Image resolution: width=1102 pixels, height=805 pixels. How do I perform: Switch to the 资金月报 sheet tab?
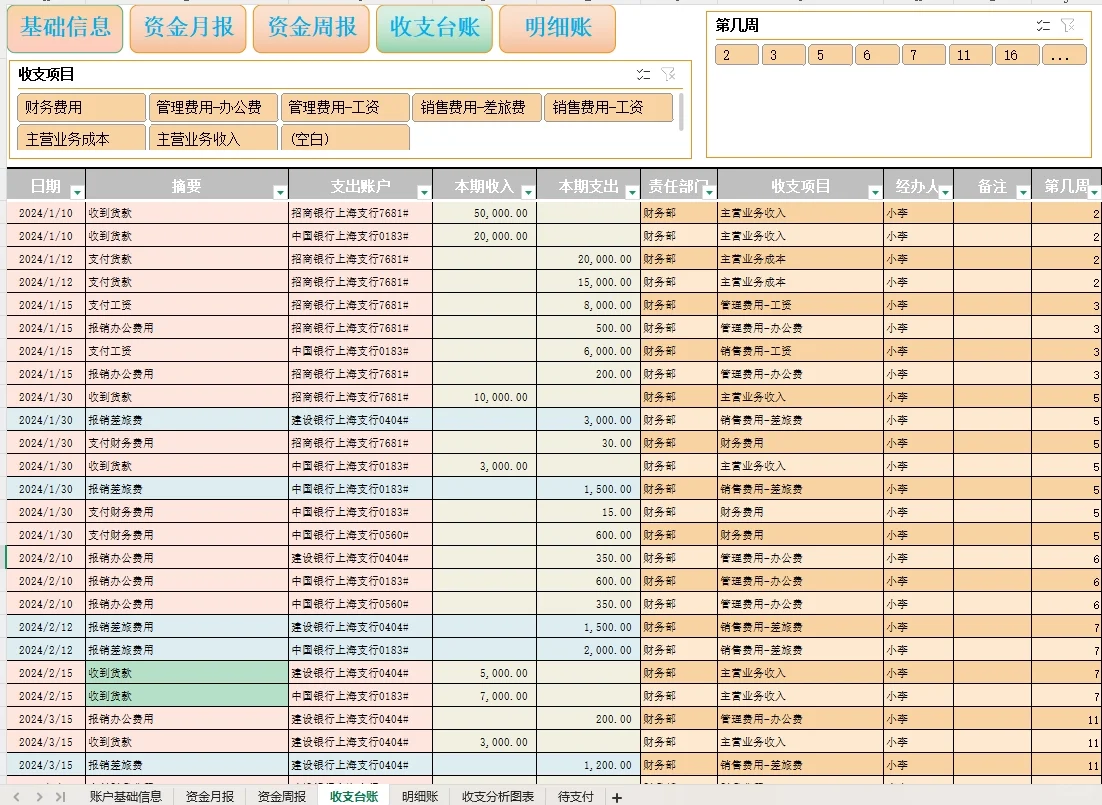click(209, 797)
